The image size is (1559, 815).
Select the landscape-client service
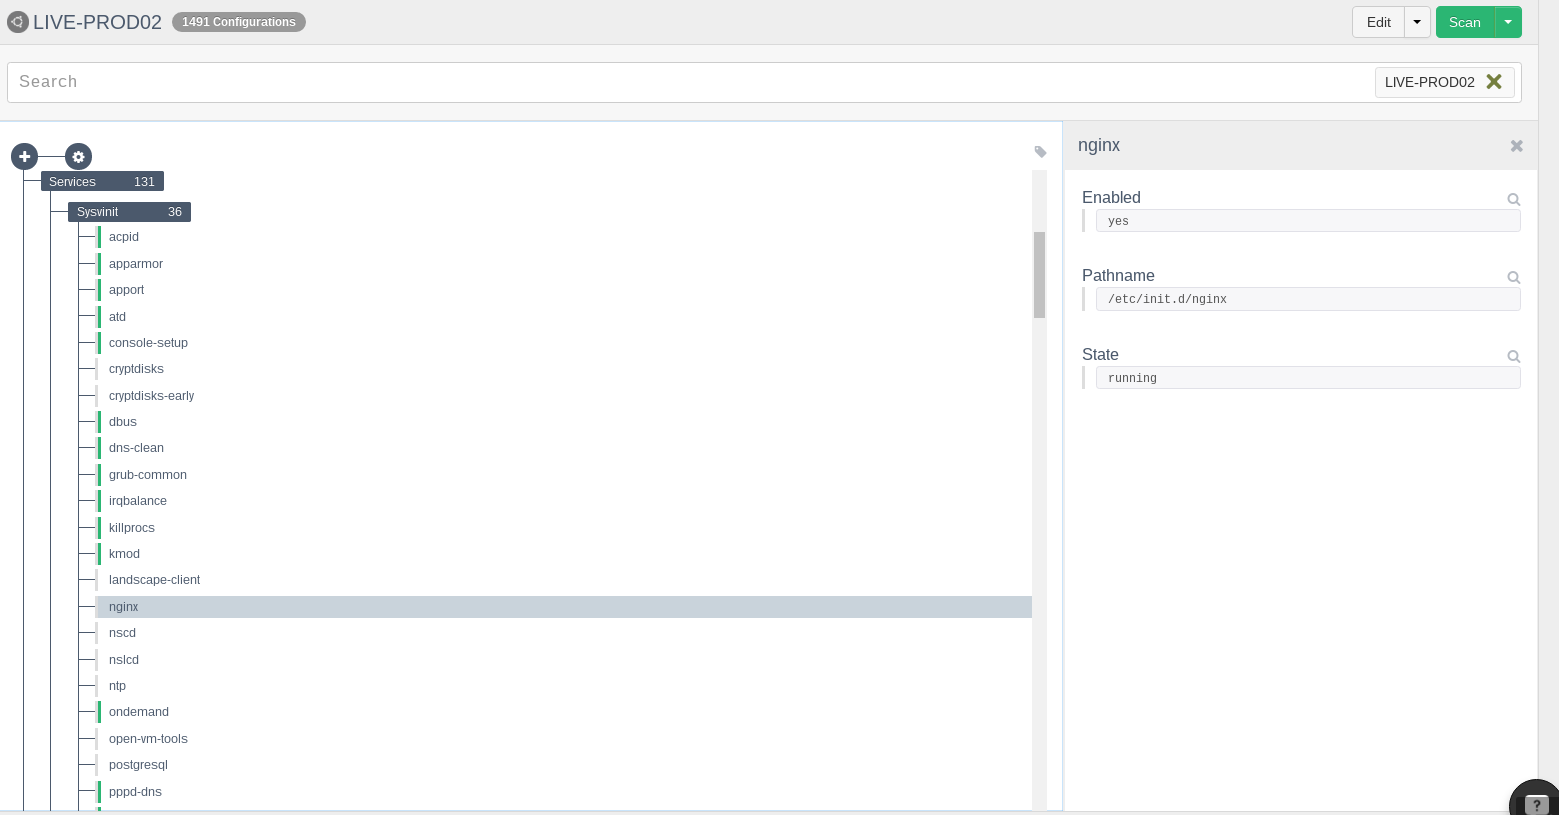point(155,580)
